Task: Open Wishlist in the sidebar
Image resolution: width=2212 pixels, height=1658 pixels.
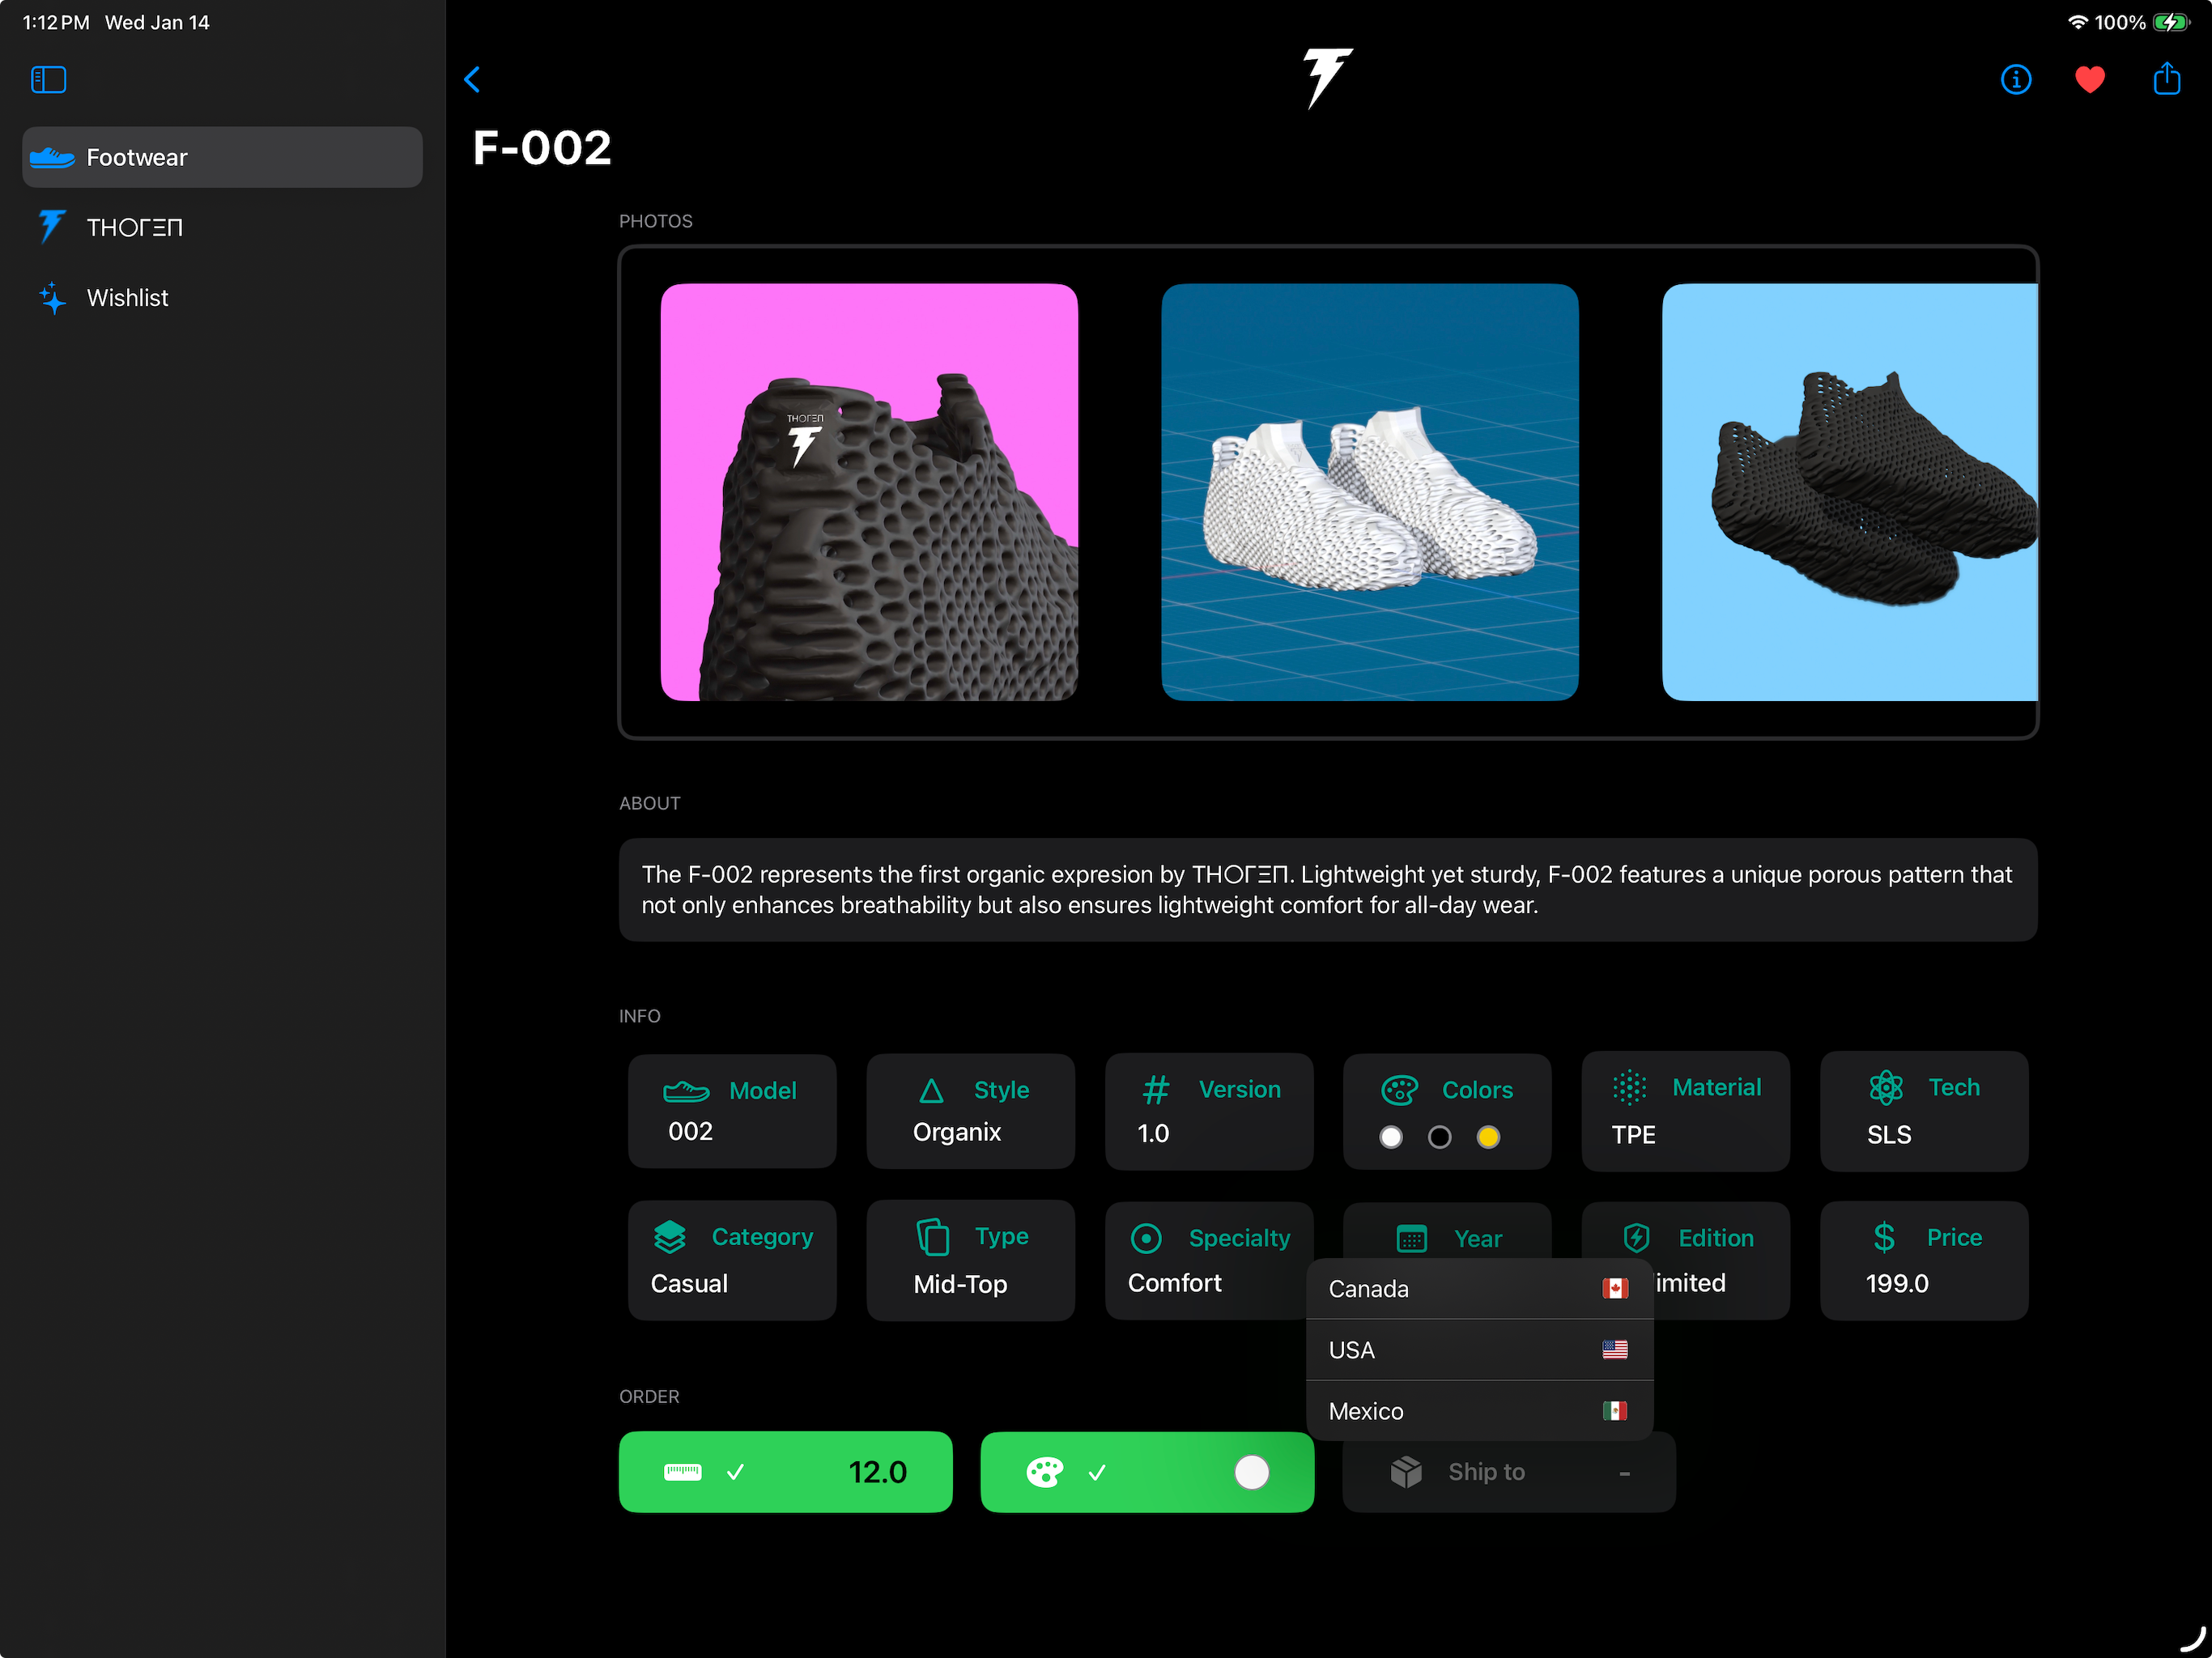Action: pyautogui.click(x=222, y=298)
